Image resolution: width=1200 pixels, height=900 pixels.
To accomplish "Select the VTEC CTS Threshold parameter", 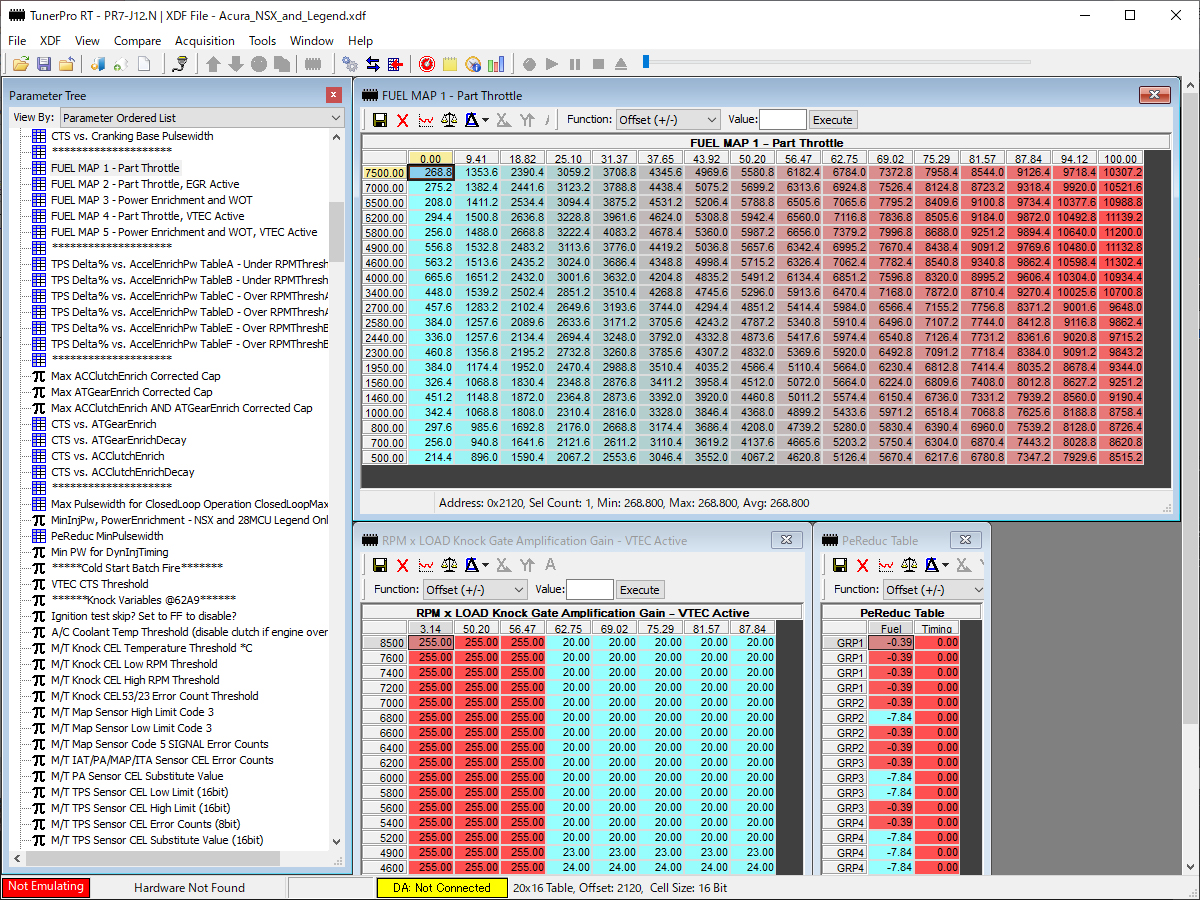I will pos(99,584).
